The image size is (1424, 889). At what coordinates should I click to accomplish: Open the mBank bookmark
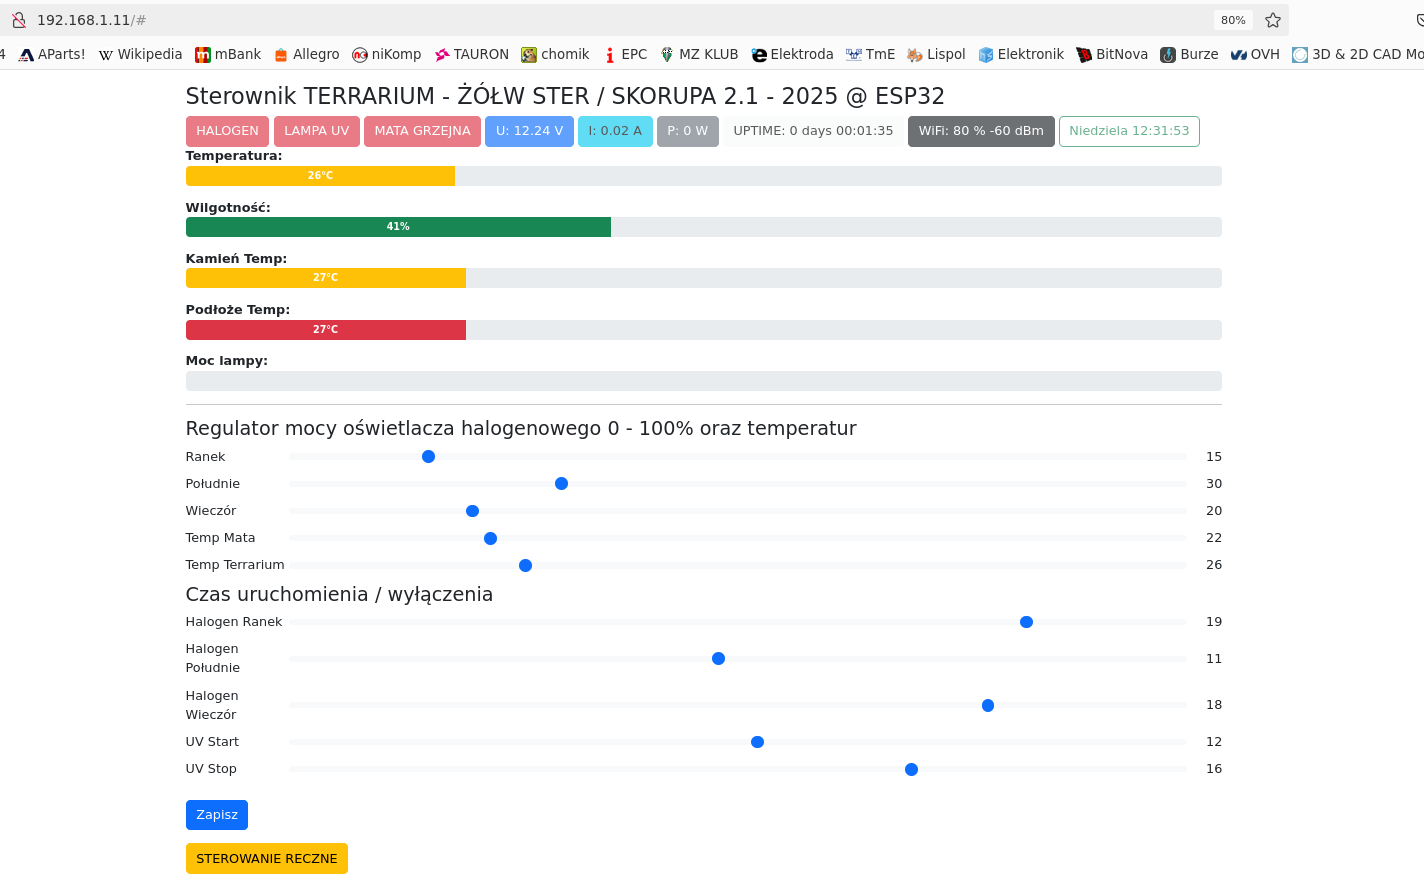click(x=228, y=54)
